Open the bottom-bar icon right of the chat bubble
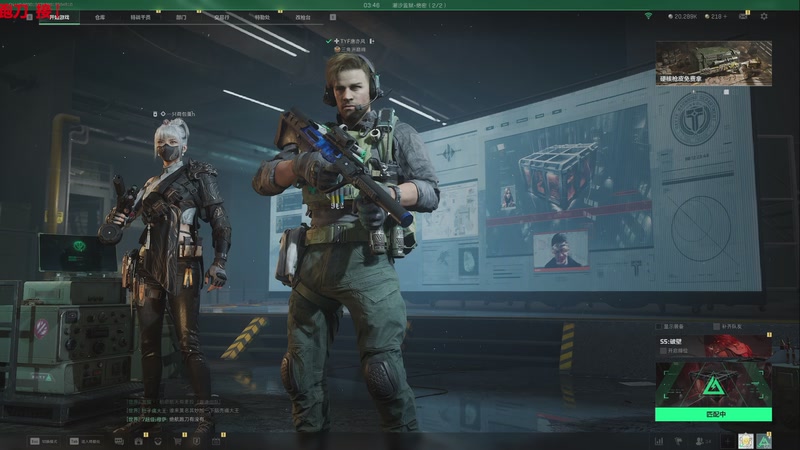Image resolution: width=800 pixels, height=450 pixels. 138,441
